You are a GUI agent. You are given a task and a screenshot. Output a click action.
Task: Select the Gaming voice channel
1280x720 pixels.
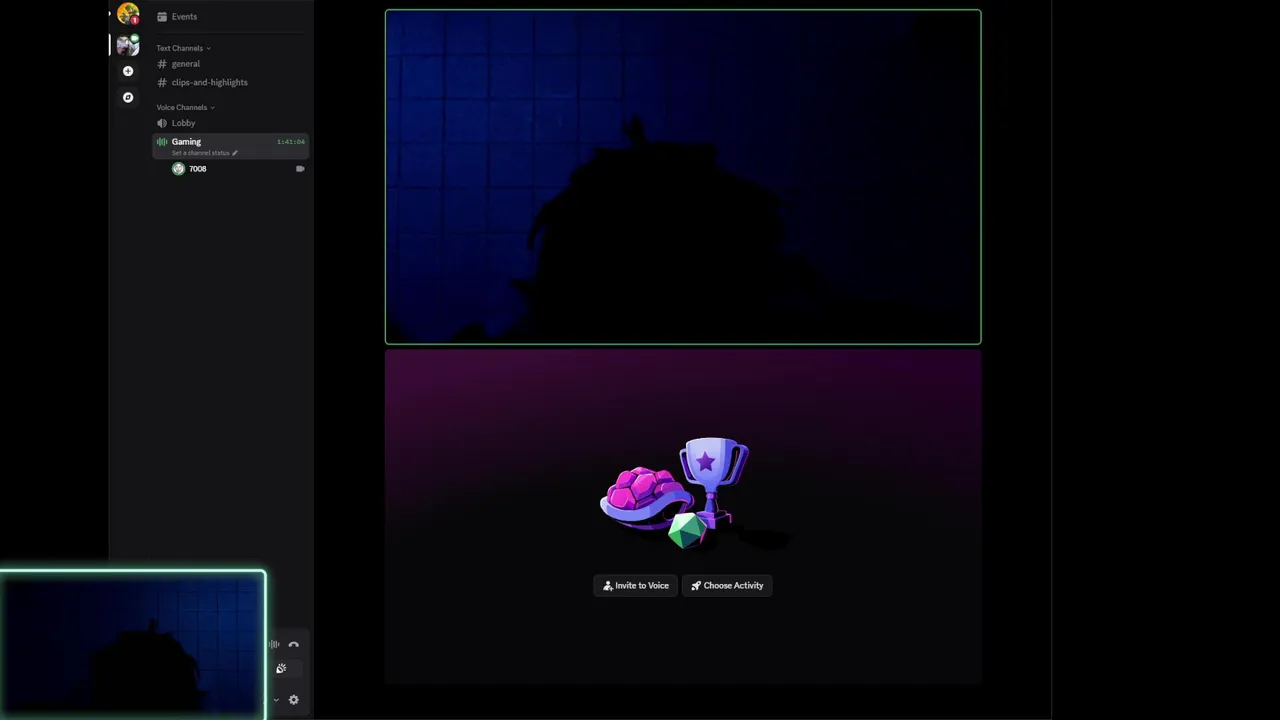[230, 146]
